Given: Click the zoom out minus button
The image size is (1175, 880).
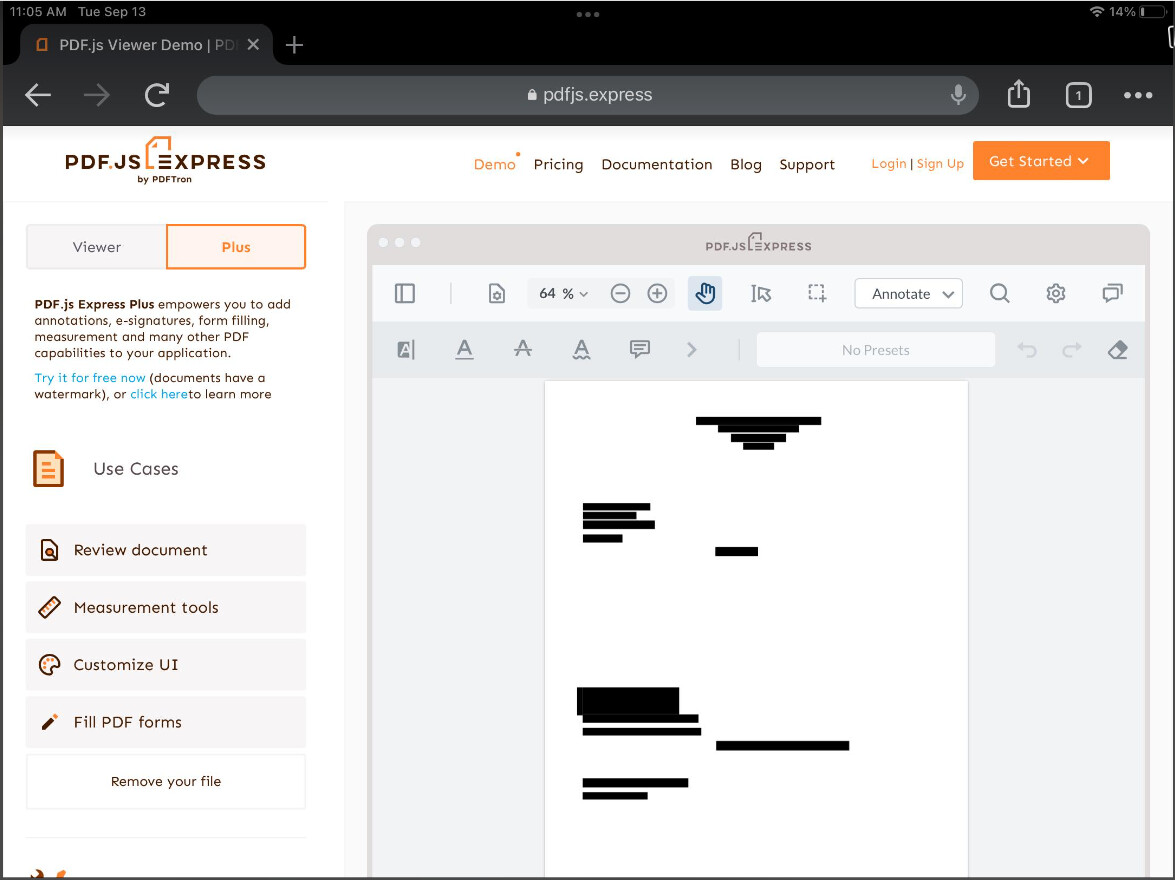Looking at the screenshot, I should click(620, 293).
